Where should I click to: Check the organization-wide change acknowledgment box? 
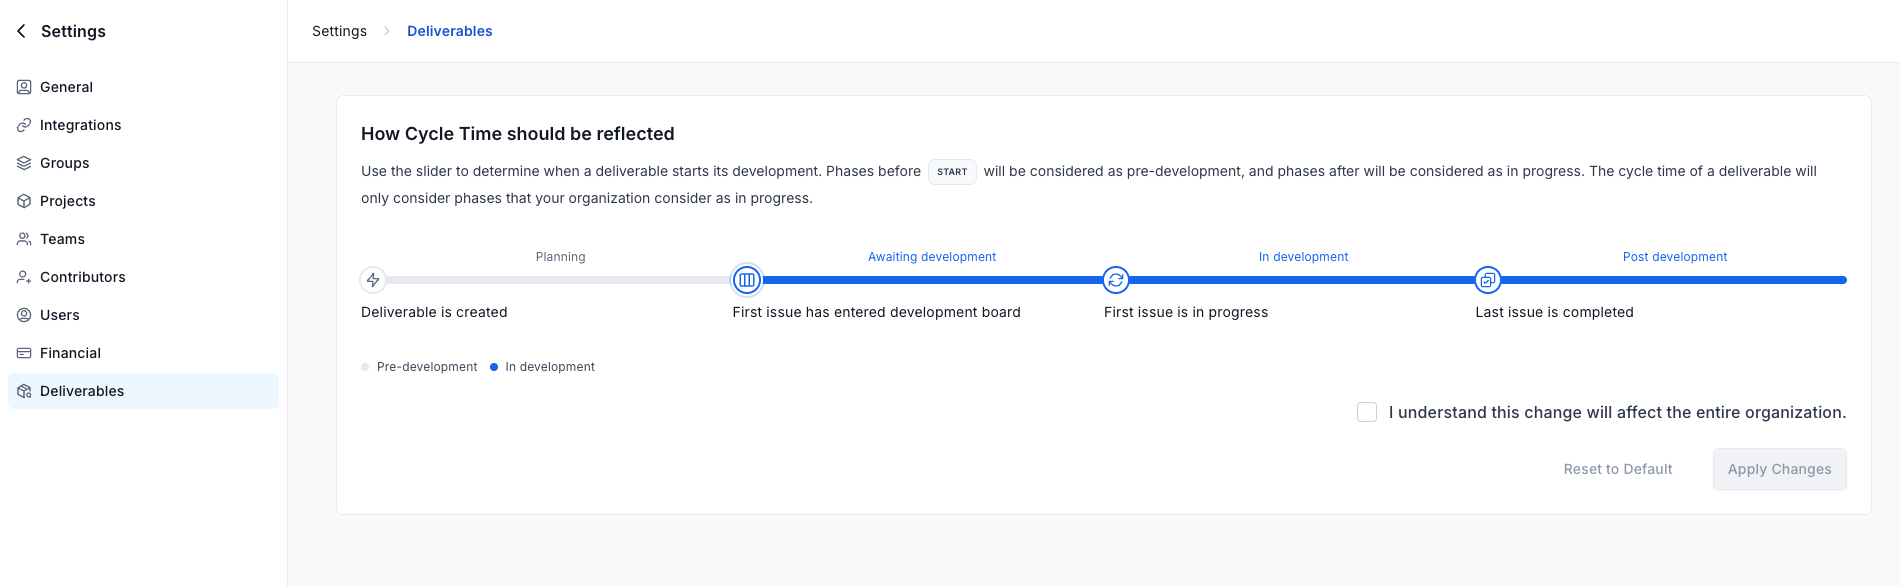[x=1367, y=412]
